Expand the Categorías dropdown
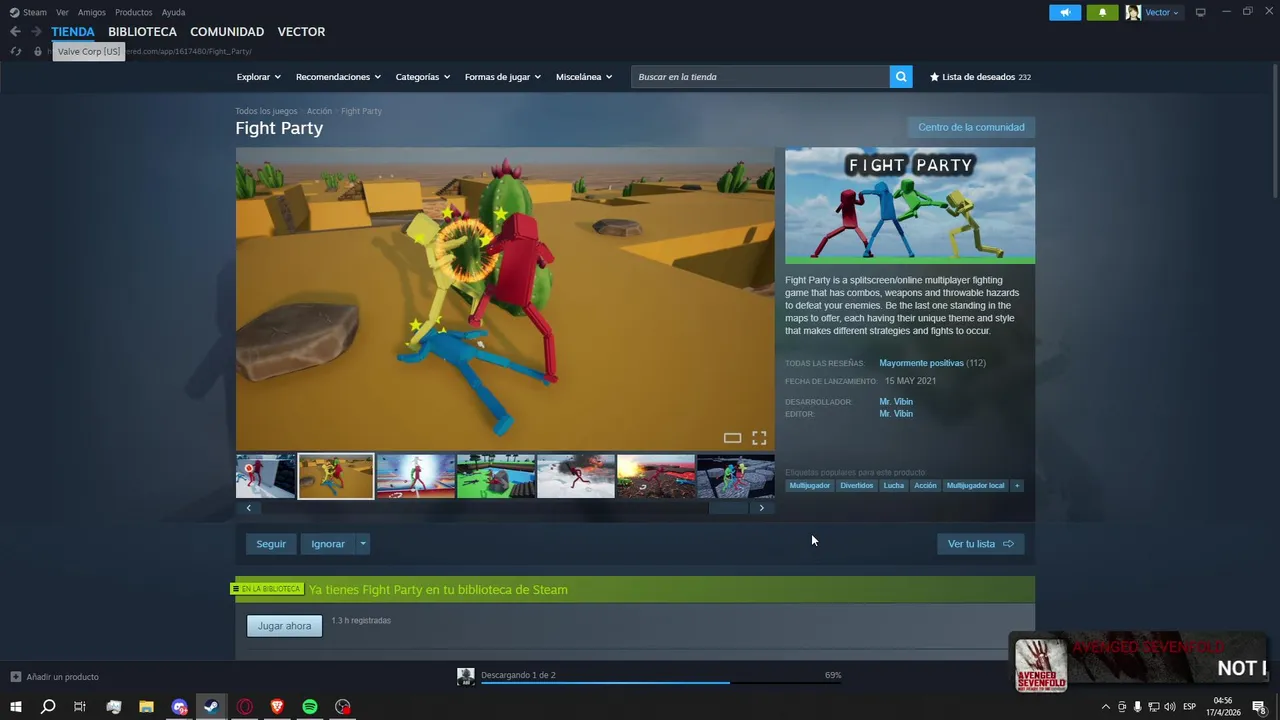This screenshot has height=720, width=1280. (422, 77)
